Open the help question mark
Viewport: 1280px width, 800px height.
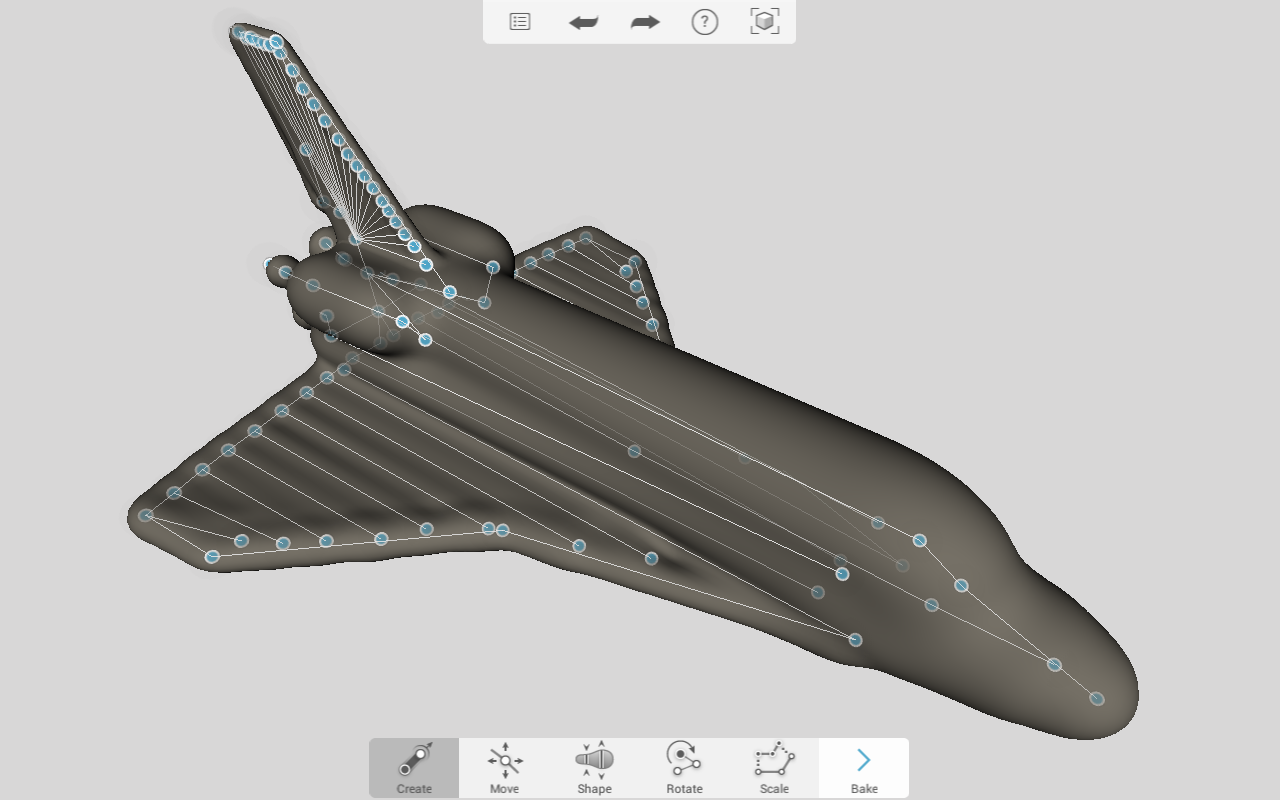click(x=705, y=22)
